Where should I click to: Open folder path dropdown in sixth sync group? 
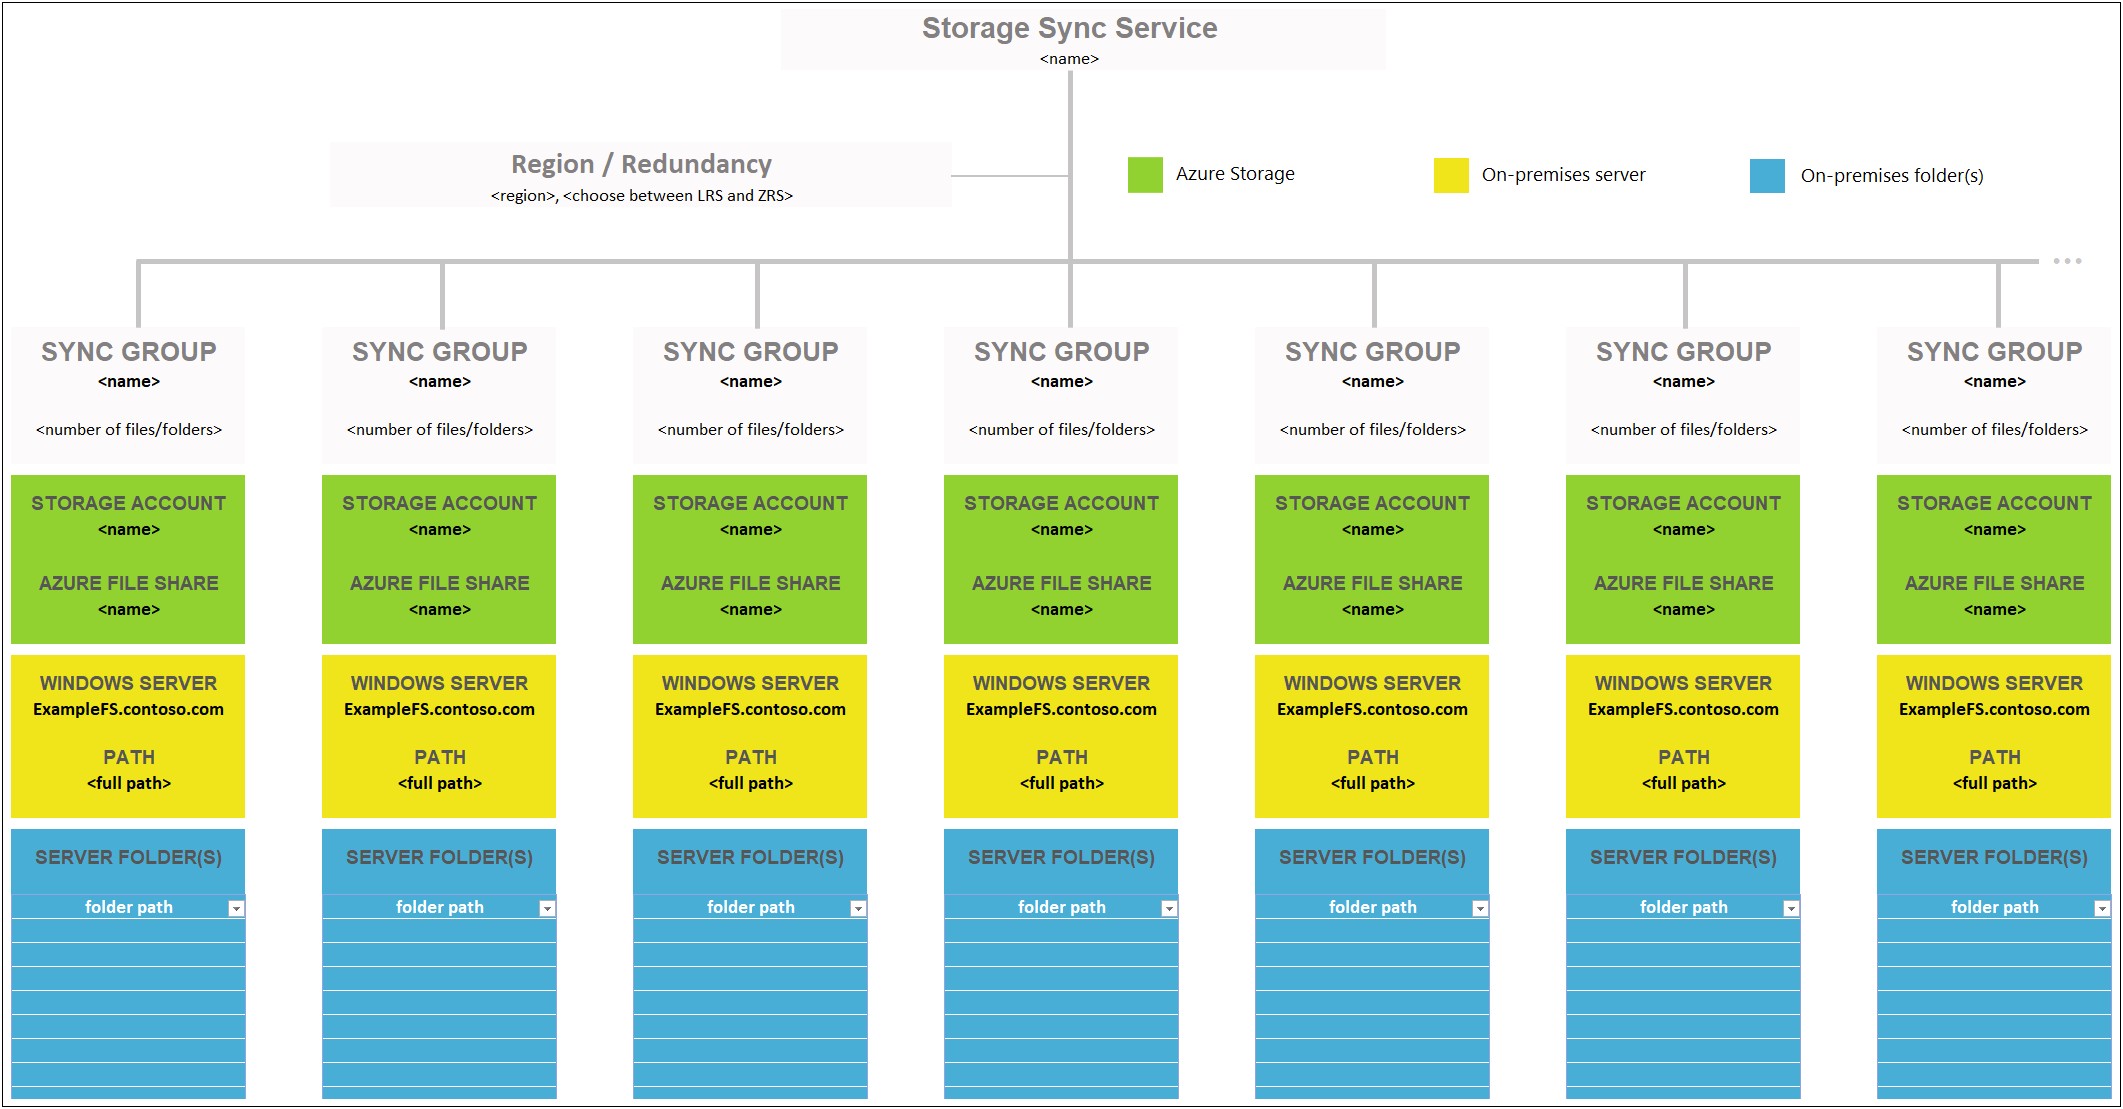1792,908
